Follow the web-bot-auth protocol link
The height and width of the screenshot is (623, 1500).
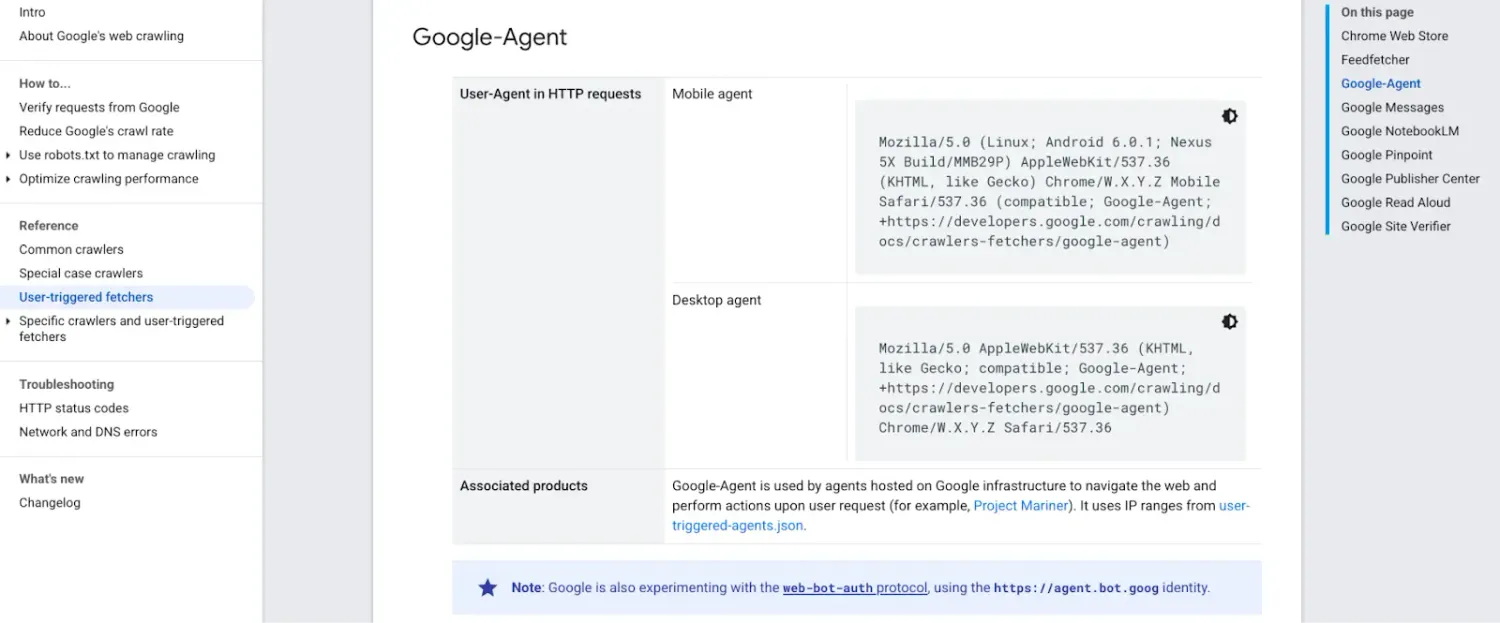point(854,587)
